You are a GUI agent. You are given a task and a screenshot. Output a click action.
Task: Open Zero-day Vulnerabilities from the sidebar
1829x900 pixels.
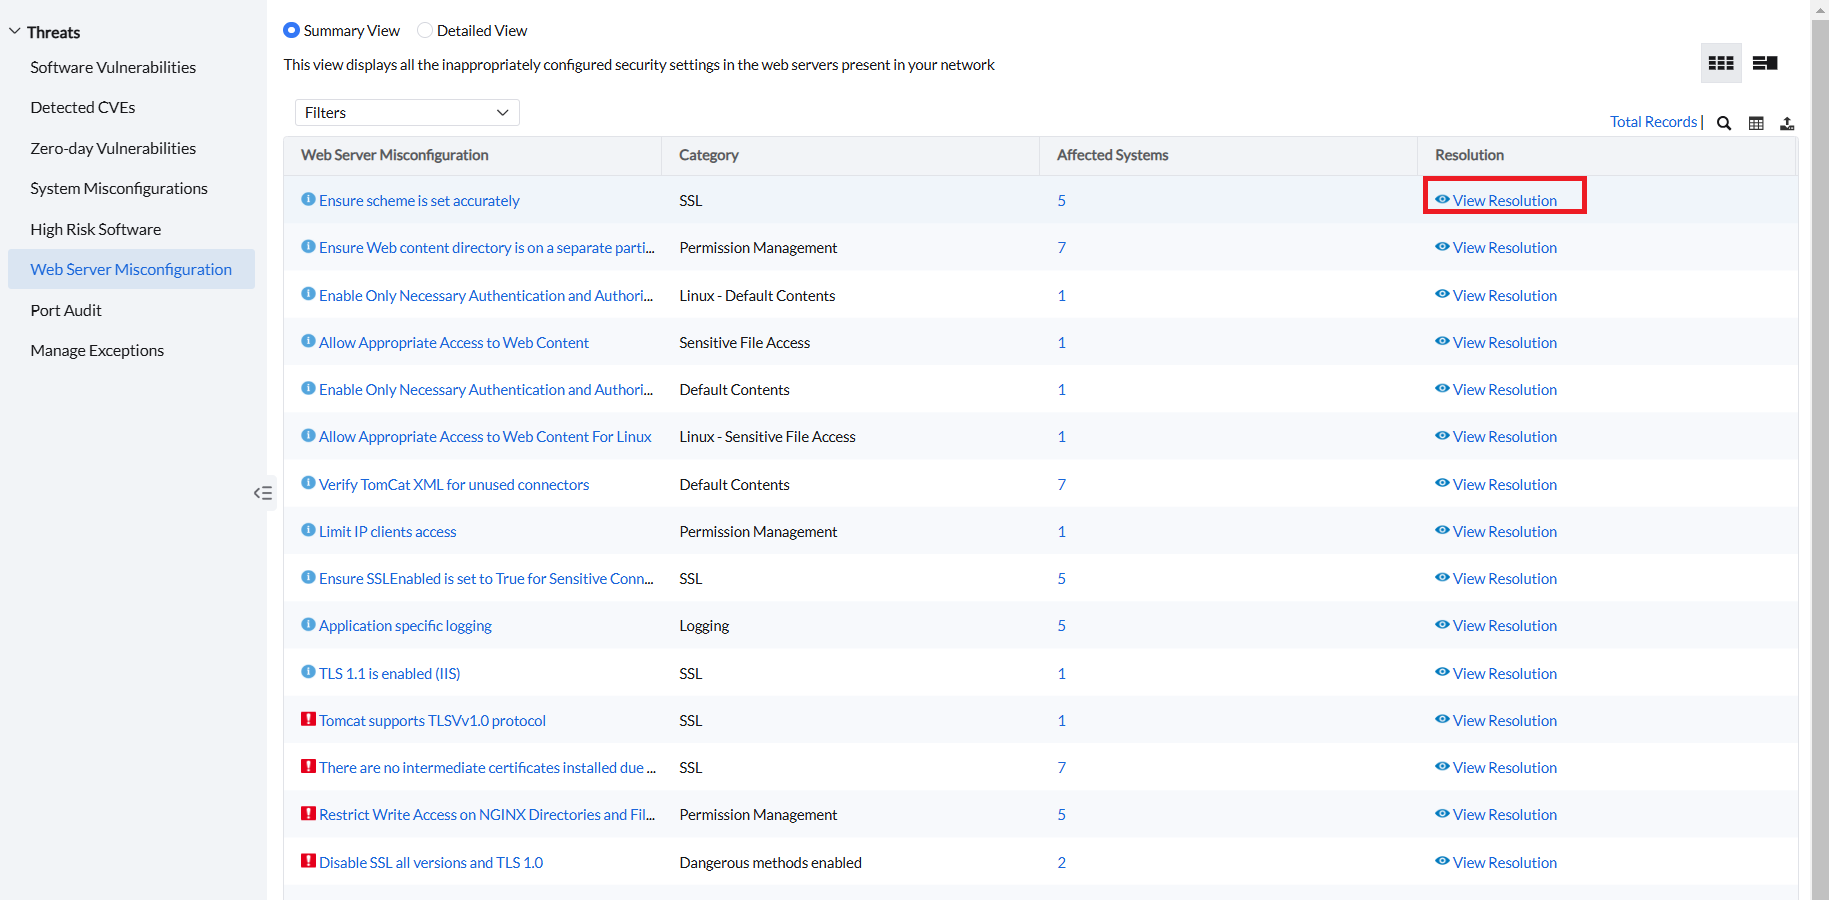[113, 148]
